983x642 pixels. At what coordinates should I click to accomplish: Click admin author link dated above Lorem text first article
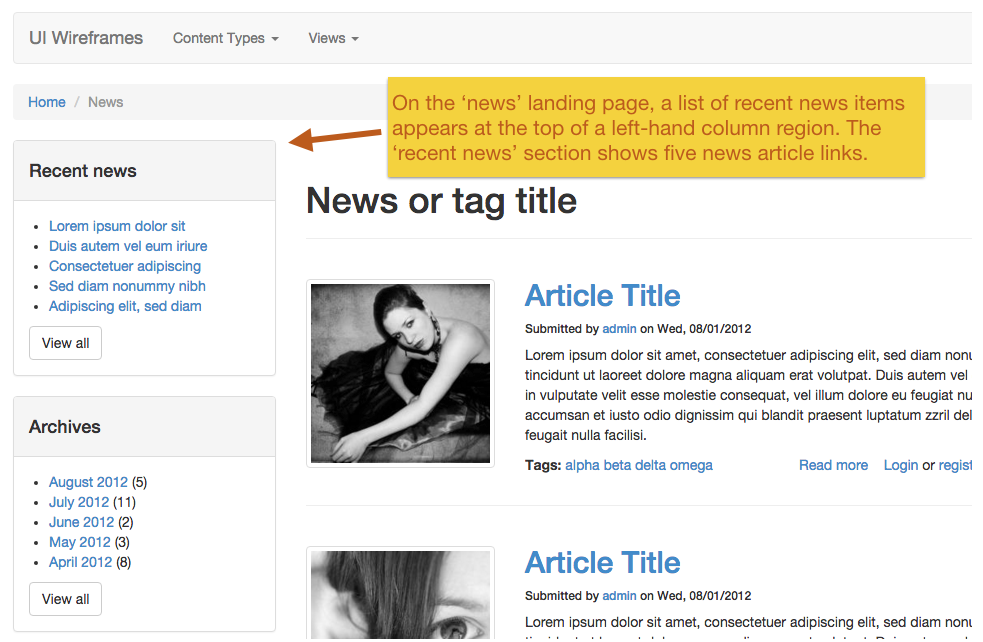tap(619, 329)
